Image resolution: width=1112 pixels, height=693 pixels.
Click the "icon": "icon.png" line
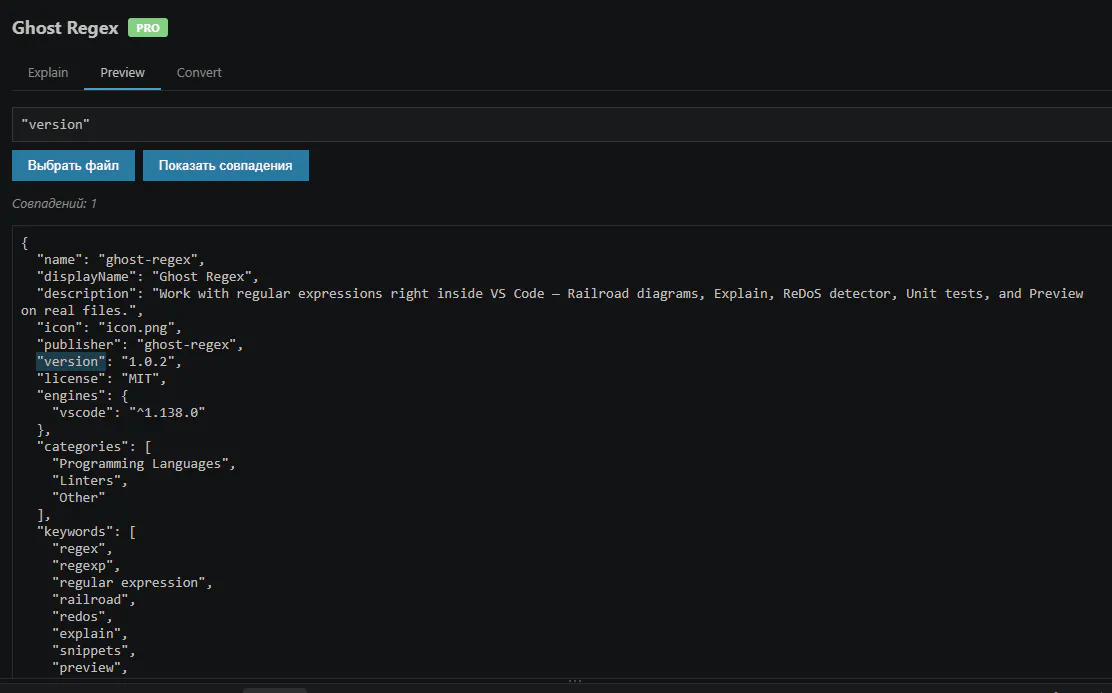tap(109, 328)
